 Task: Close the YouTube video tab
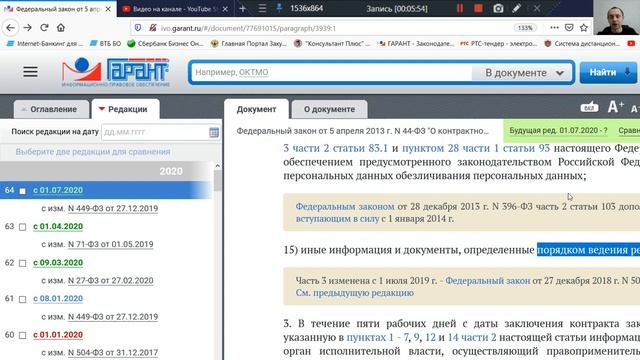tap(225, 9)
